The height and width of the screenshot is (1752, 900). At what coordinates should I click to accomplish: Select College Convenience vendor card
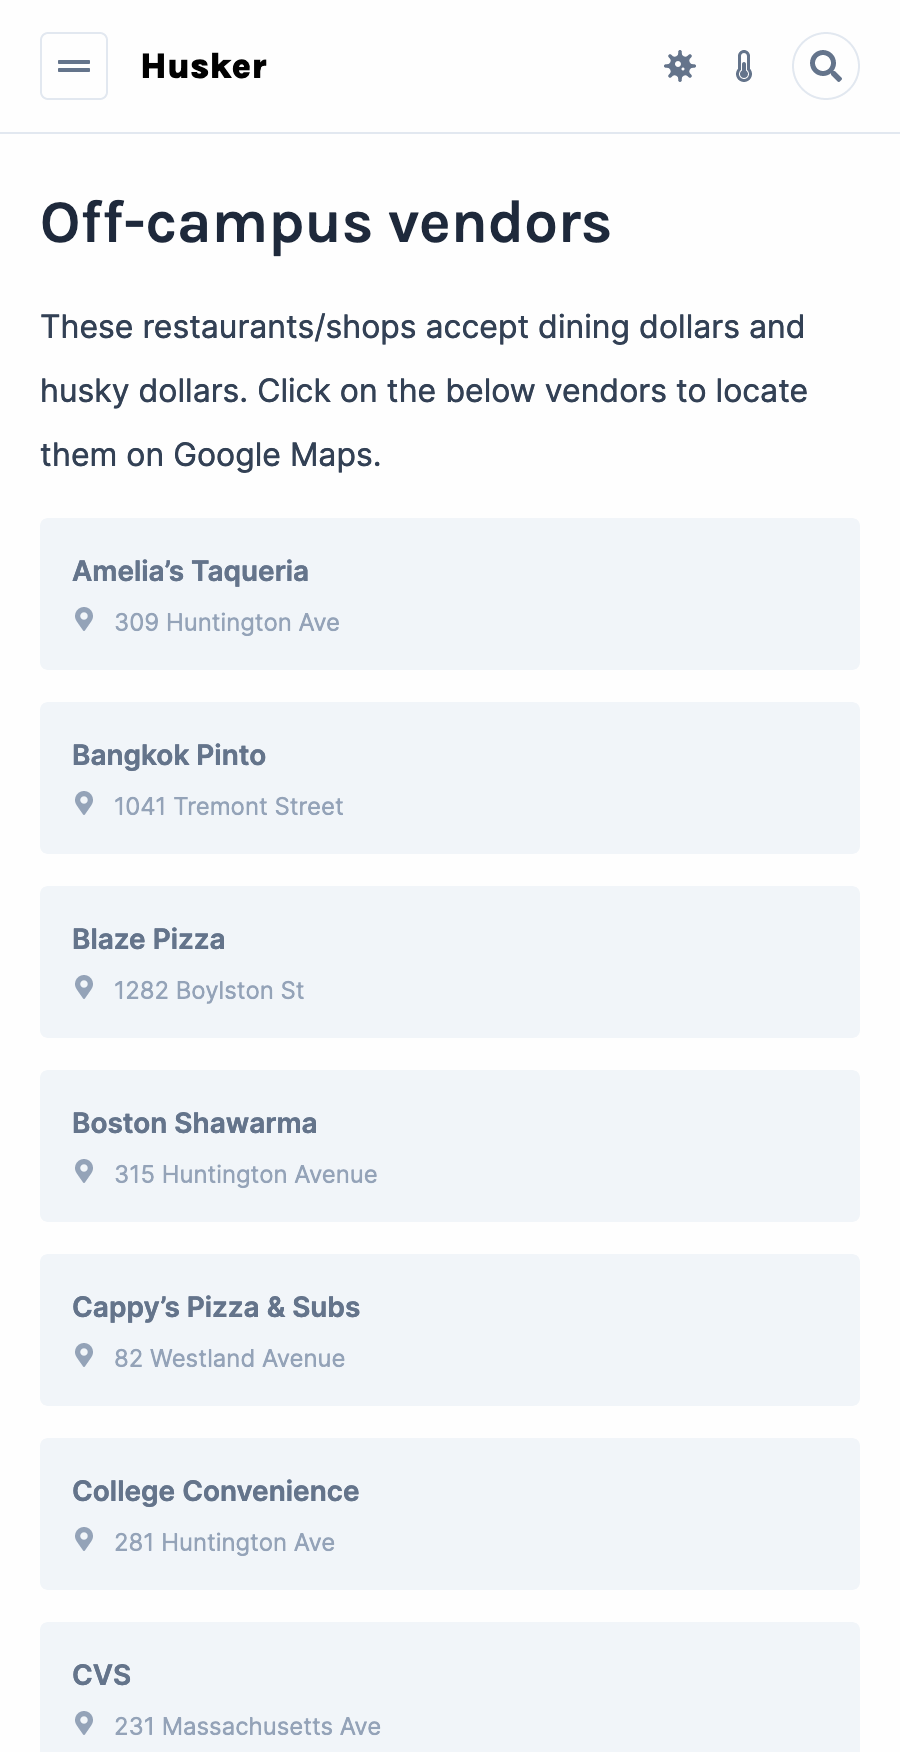(450, 1514)
